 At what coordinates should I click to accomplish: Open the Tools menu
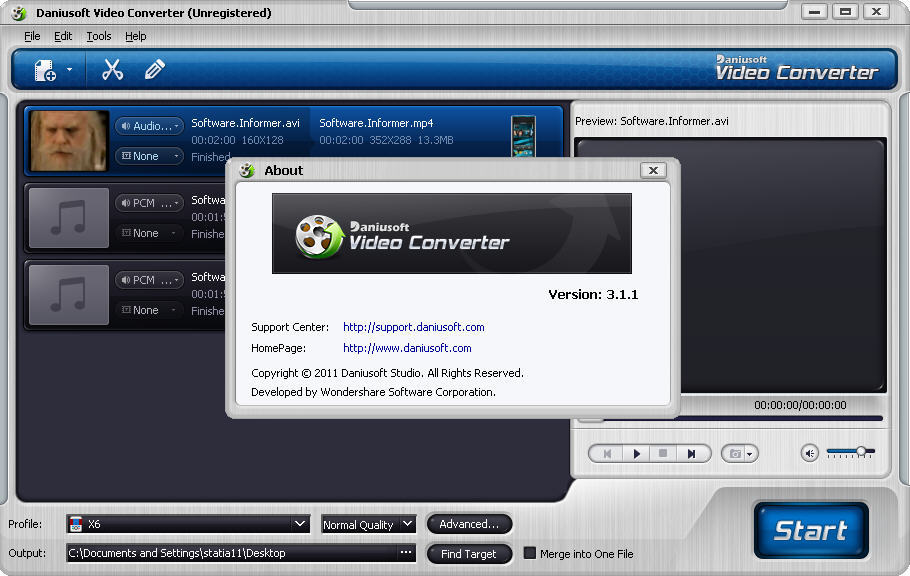click(99, 36)
